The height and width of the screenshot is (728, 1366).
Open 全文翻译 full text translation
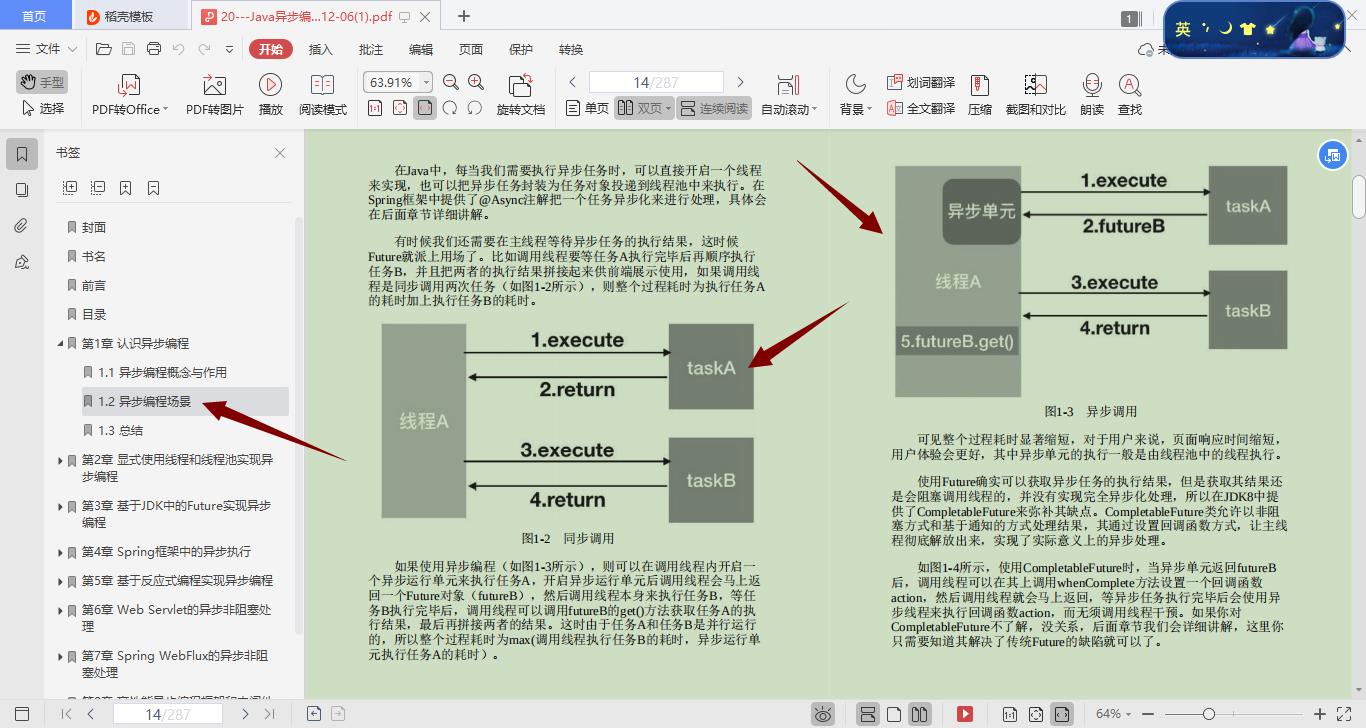(921, 108)
